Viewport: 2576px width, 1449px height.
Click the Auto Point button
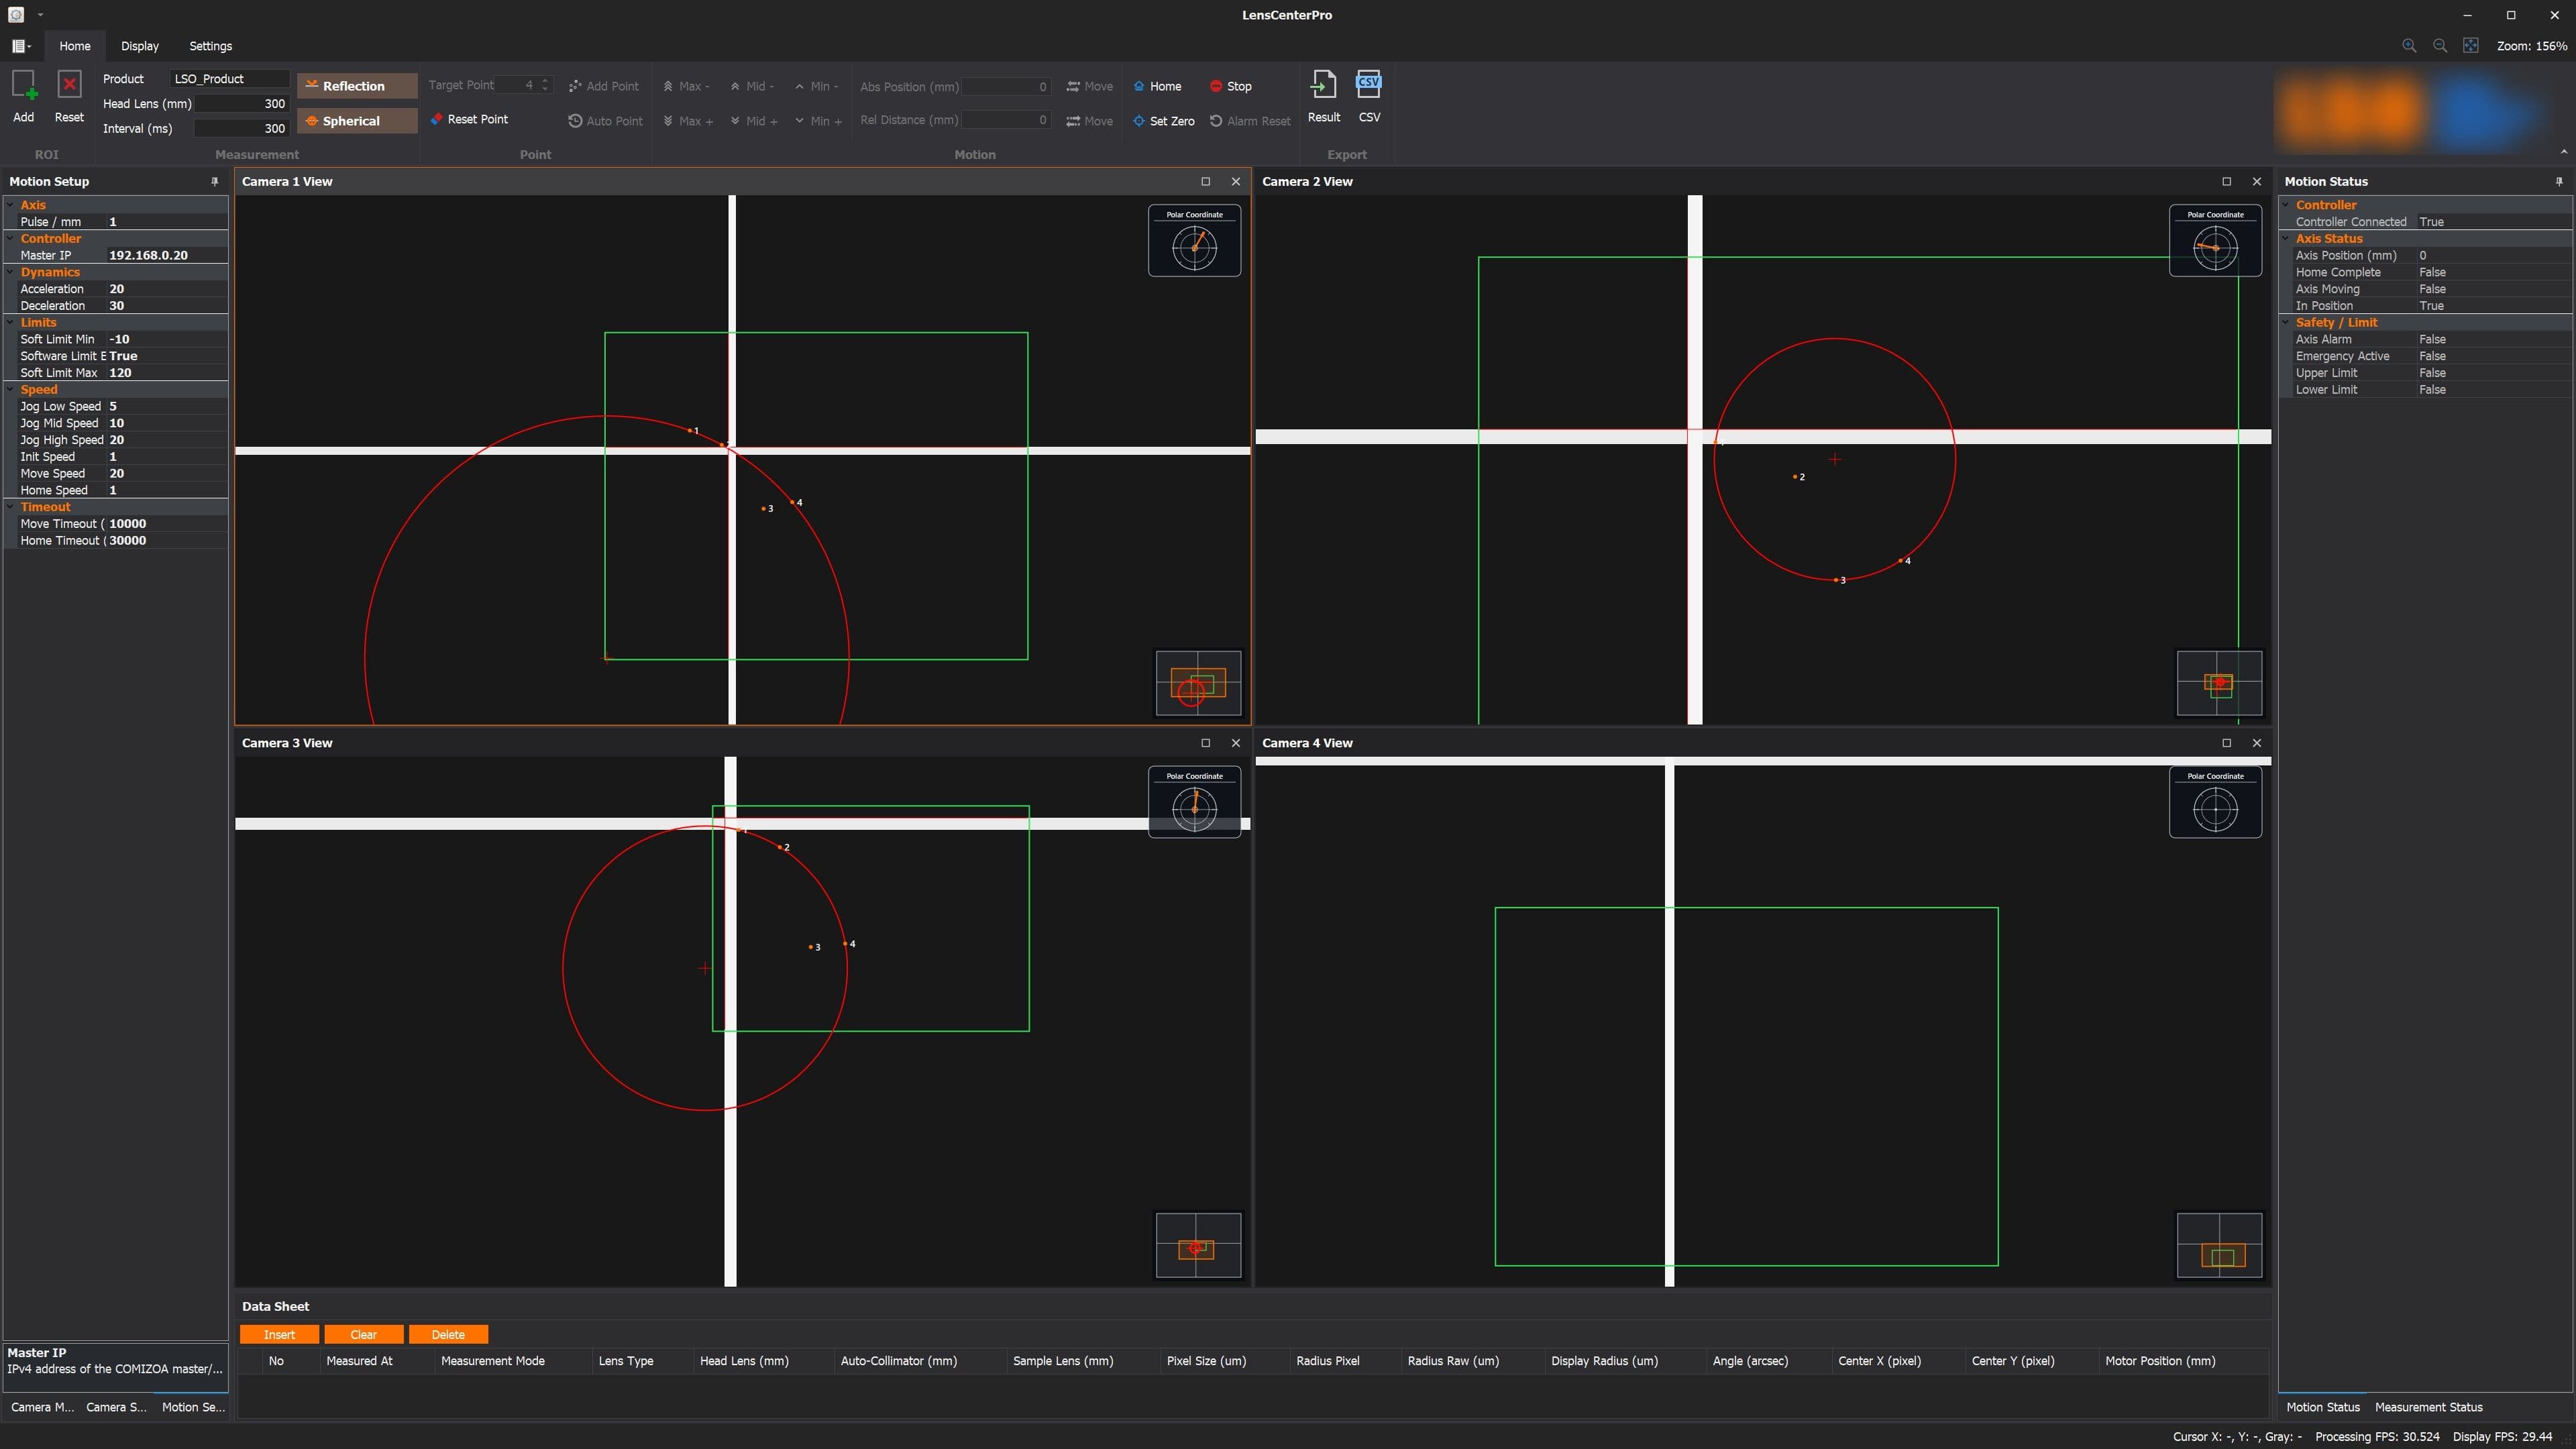(606, 121)
